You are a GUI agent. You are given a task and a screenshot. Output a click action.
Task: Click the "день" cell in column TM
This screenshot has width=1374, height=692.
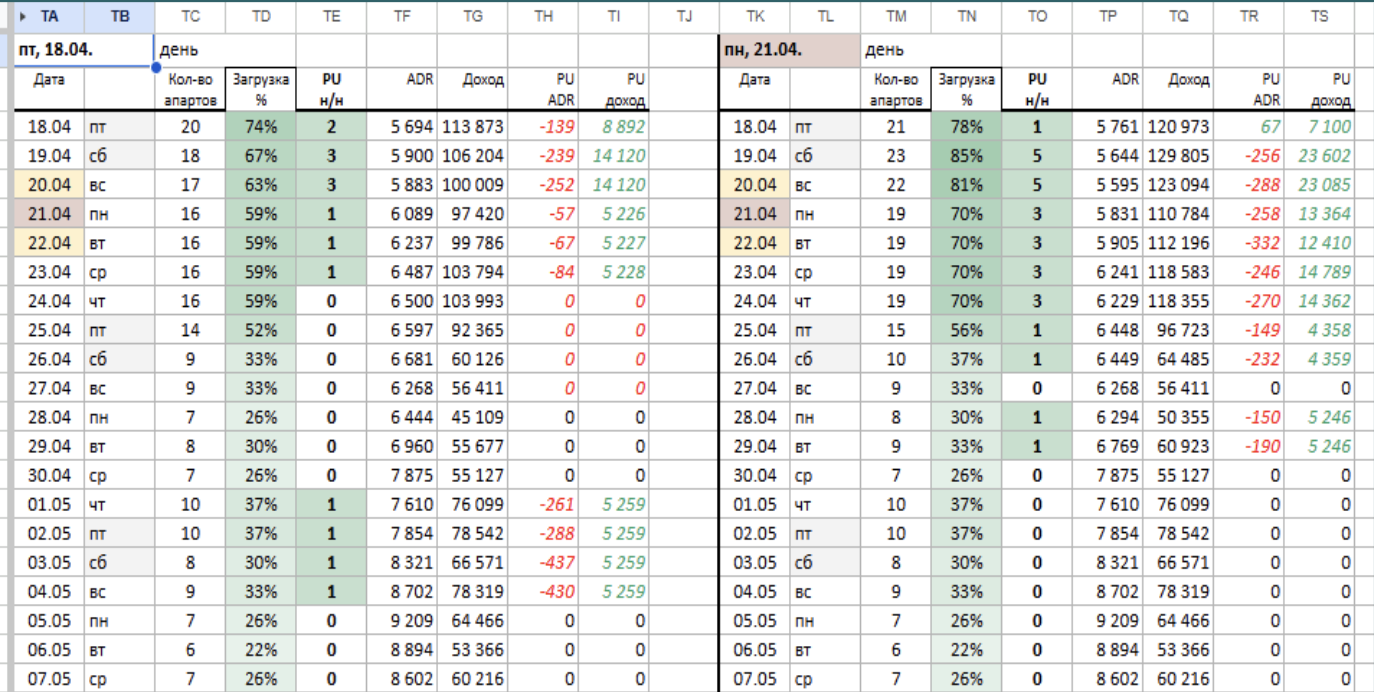[x=895, y=49]
